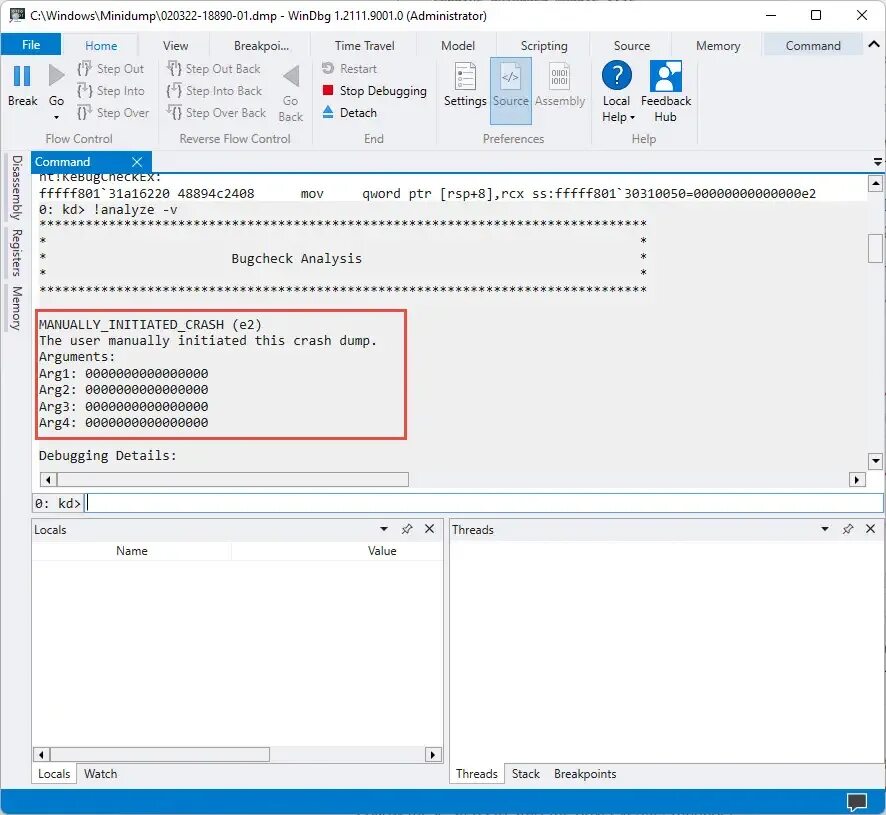
Task: Click Step Out Back button
Action: 214,68
